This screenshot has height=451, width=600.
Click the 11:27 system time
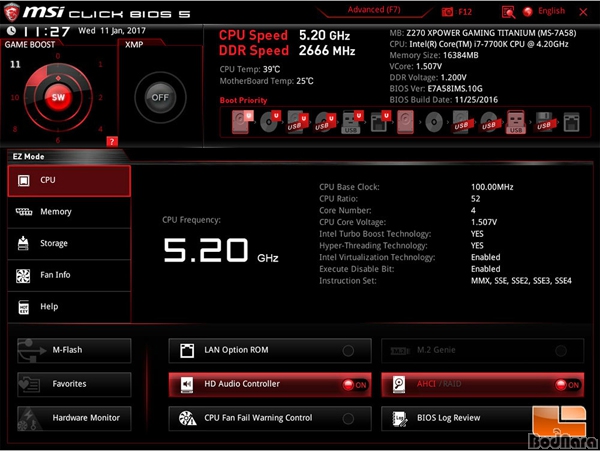point(46,32)
